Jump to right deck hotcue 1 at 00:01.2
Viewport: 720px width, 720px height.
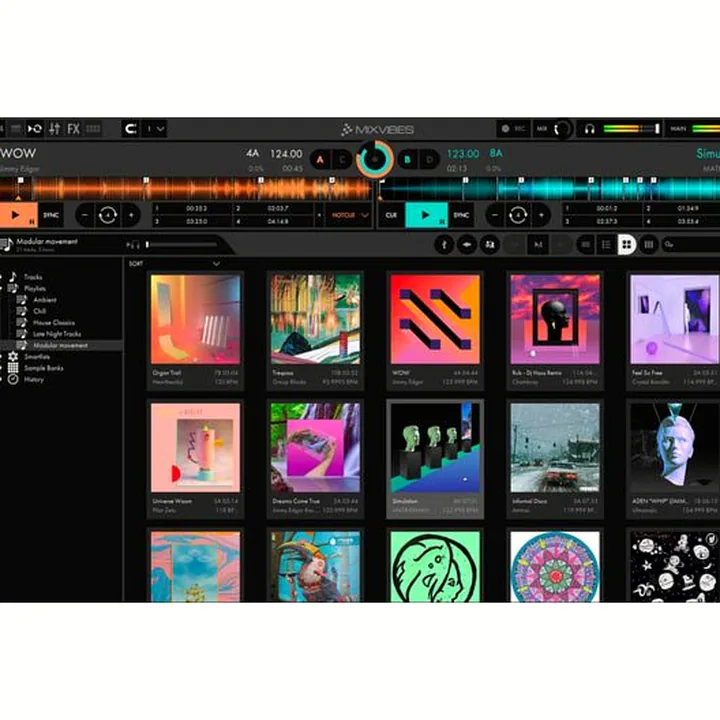[603, 208]
